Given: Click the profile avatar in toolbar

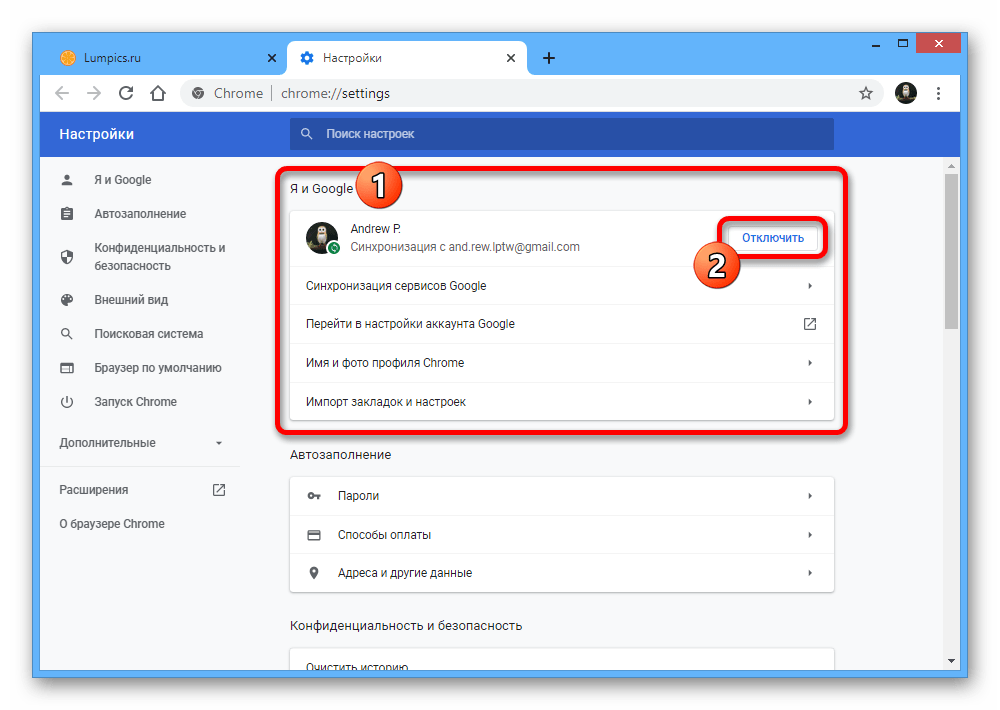Looking at the screenshot, I should (x=906, y=93).
